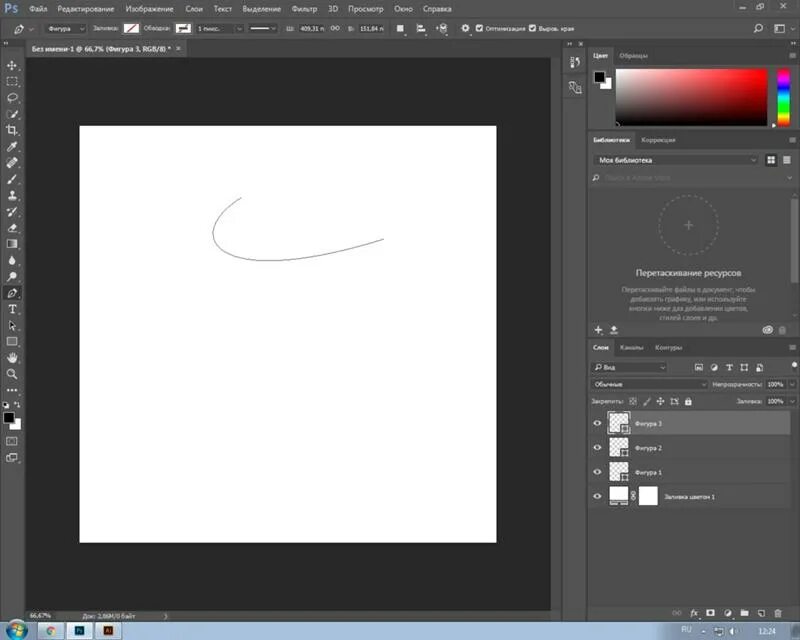
Task: Select the Lasso tool
Action: [x=12, y=98]
